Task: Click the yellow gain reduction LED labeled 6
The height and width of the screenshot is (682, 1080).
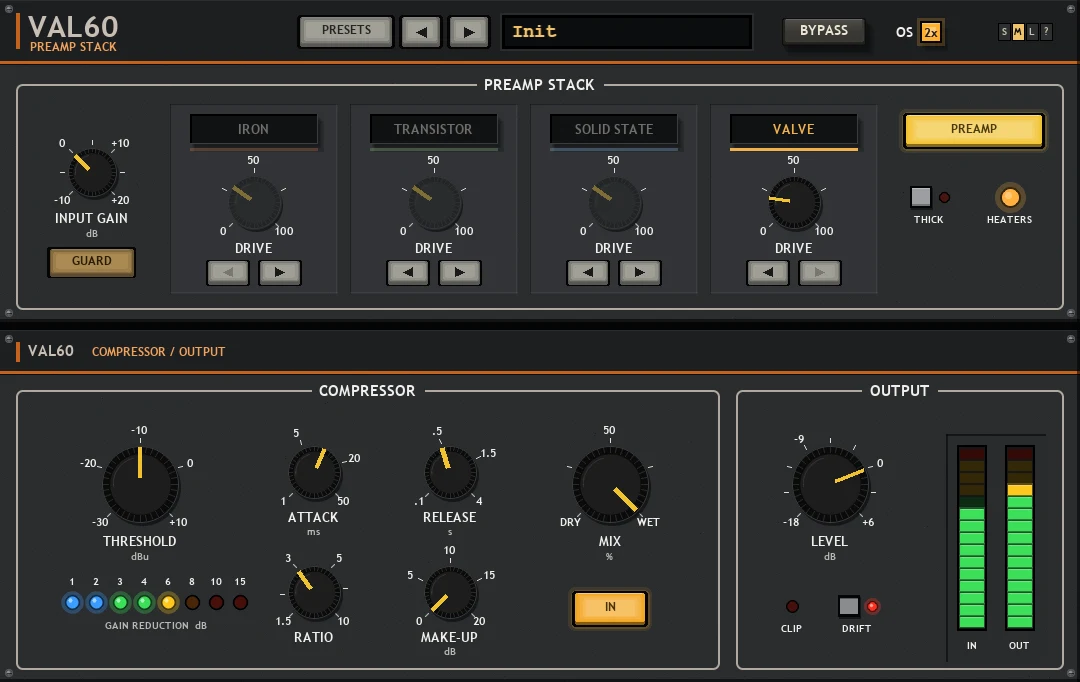Action: coord(168,603)
